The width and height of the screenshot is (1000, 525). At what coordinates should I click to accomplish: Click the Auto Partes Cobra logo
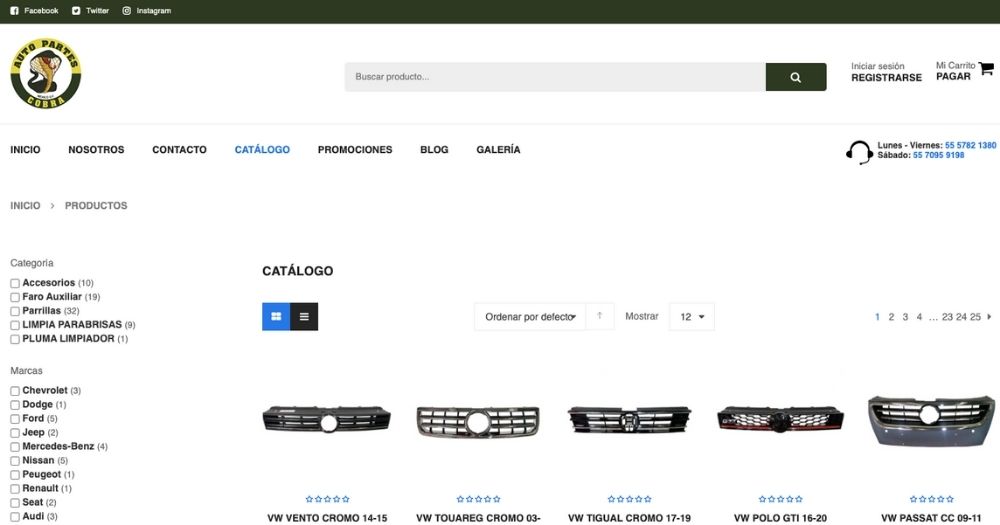46,73
